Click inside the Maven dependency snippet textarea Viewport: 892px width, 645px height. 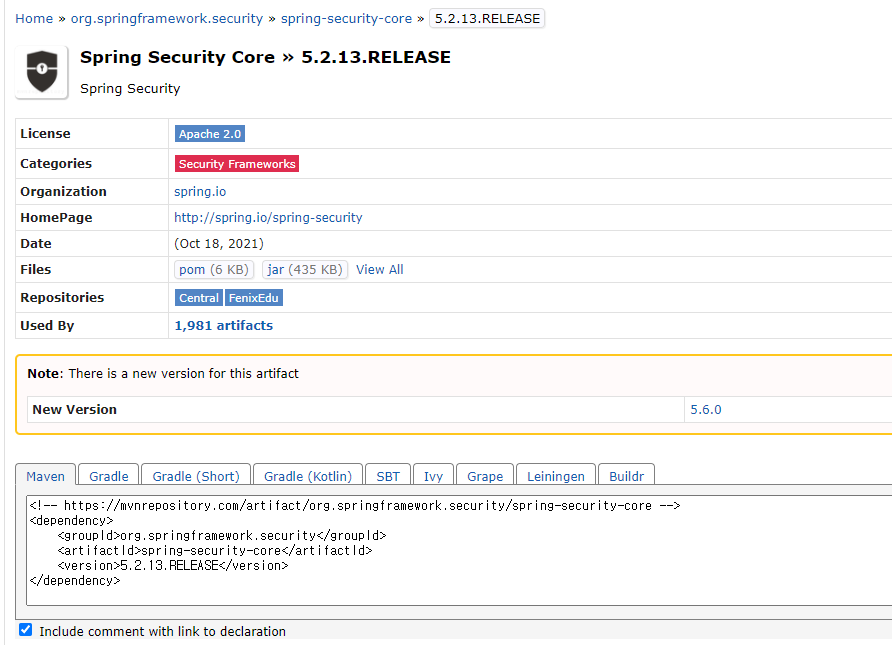459,550
